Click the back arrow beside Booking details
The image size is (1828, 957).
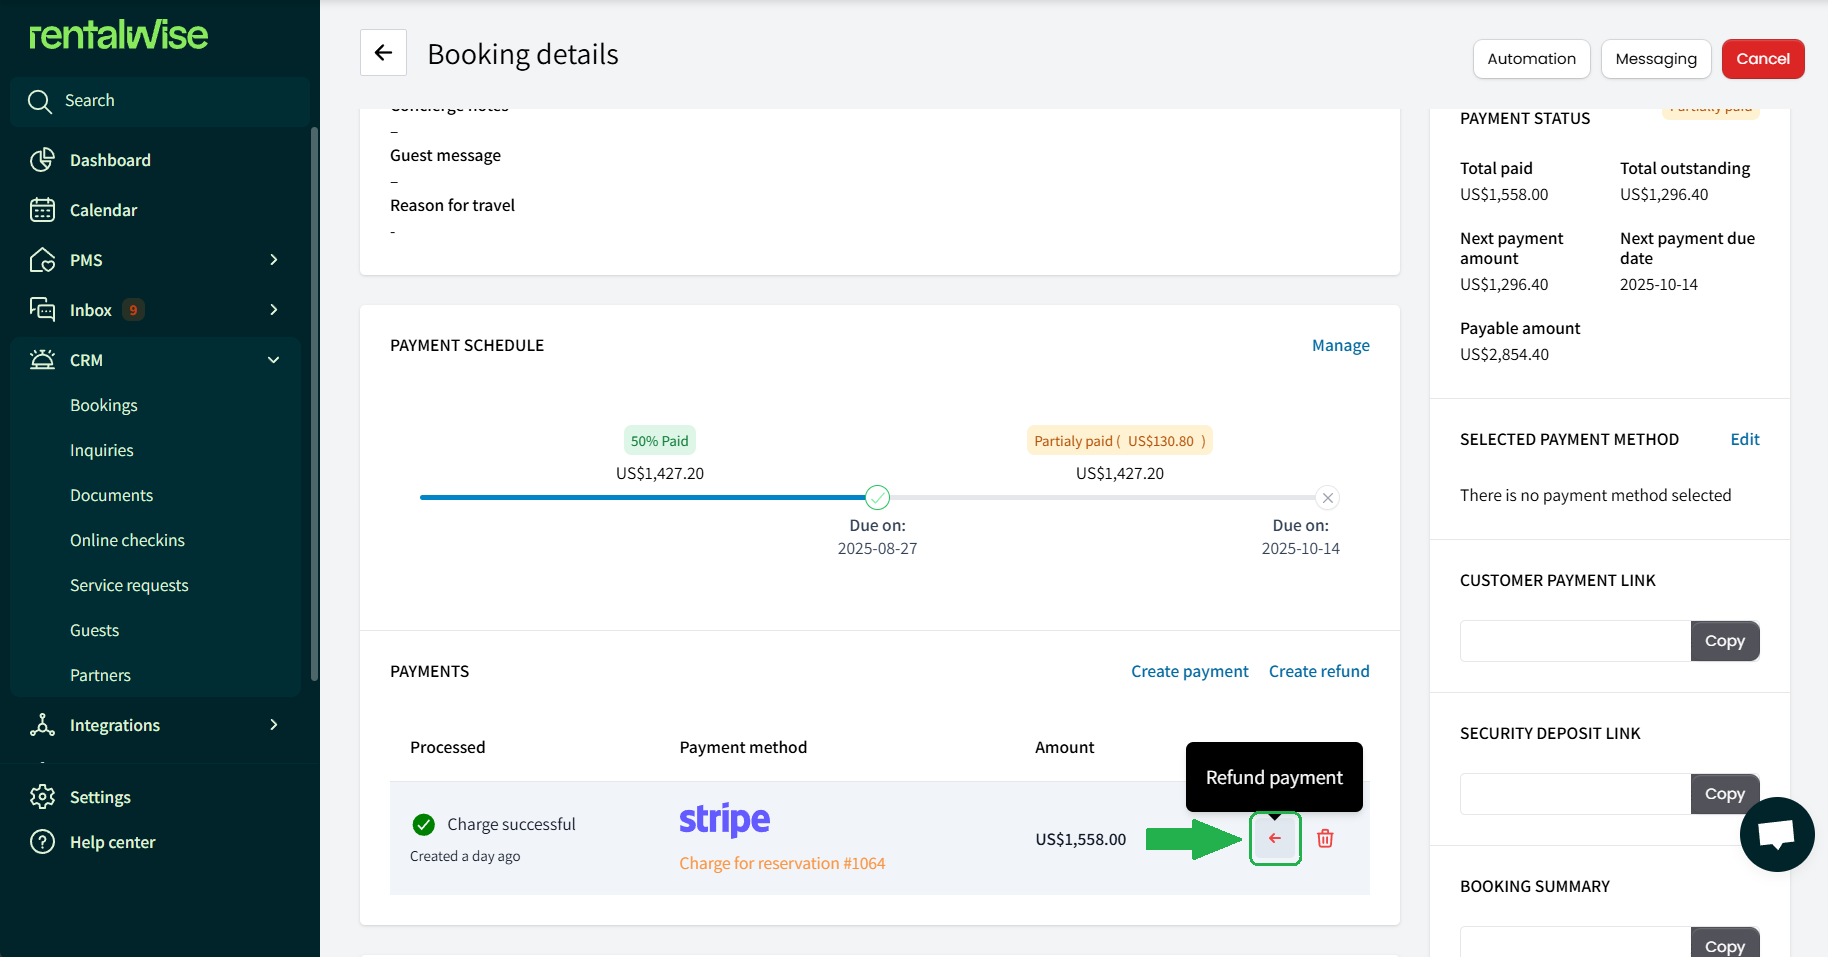coord(383,53)
